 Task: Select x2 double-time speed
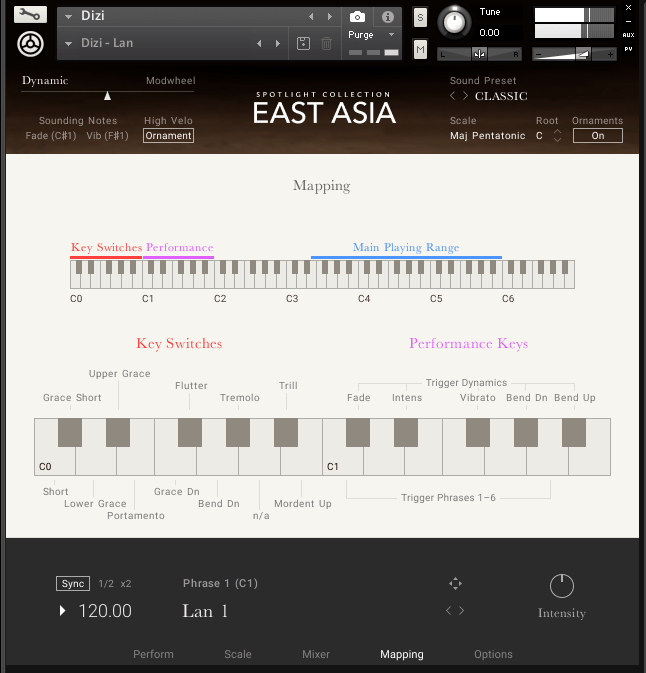click(126, 584)
